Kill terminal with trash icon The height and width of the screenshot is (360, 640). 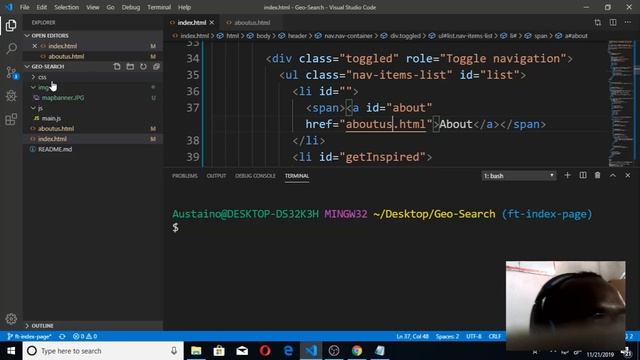tap(598, 176)
